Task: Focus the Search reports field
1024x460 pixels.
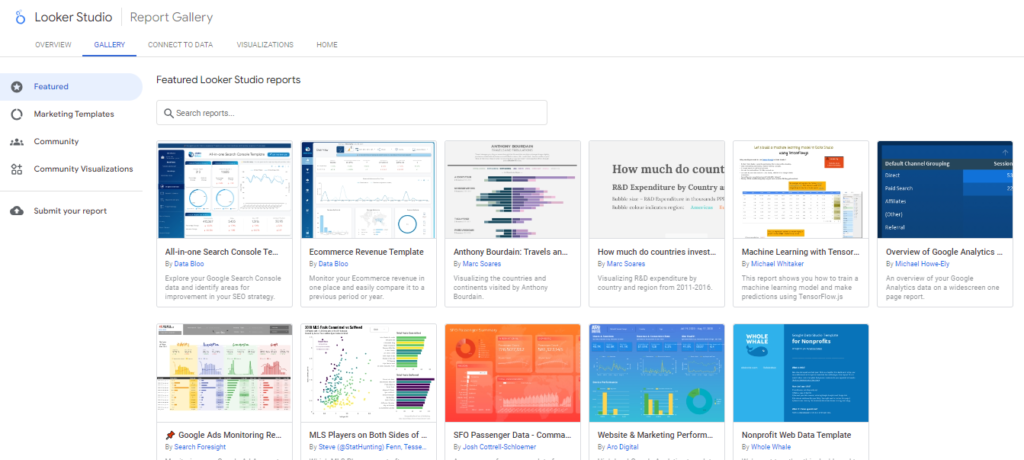Action: (x=351, y=113)
